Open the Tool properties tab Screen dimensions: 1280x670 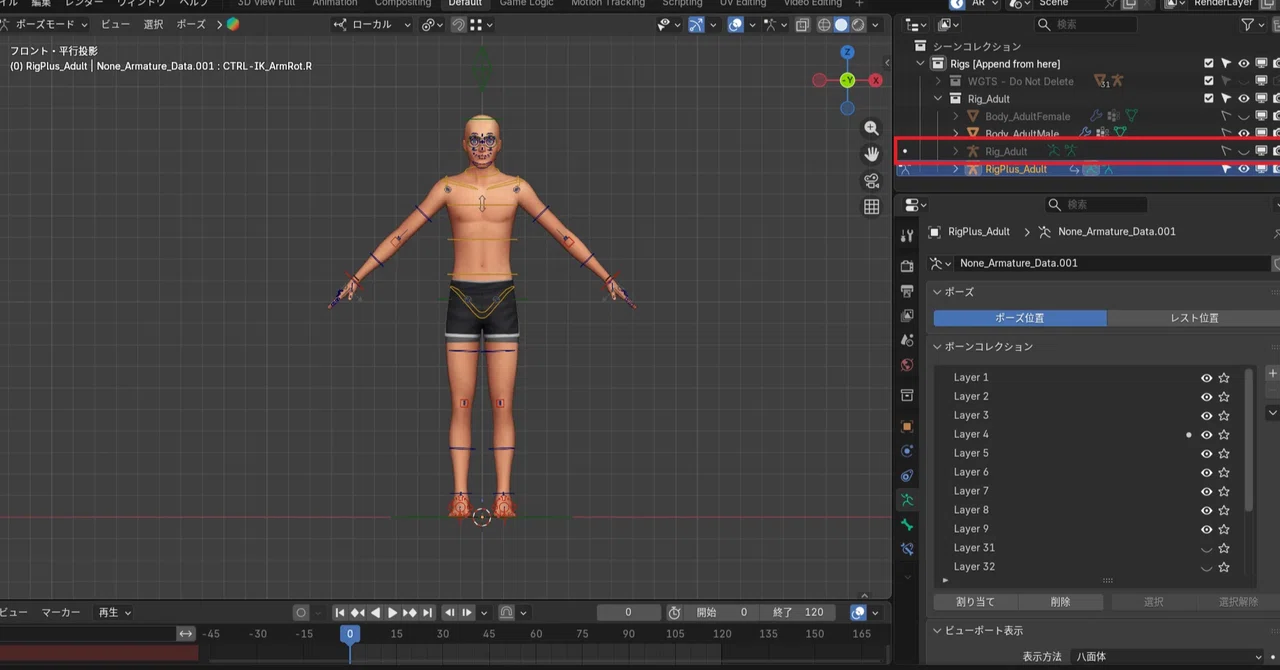coord(907,236)
